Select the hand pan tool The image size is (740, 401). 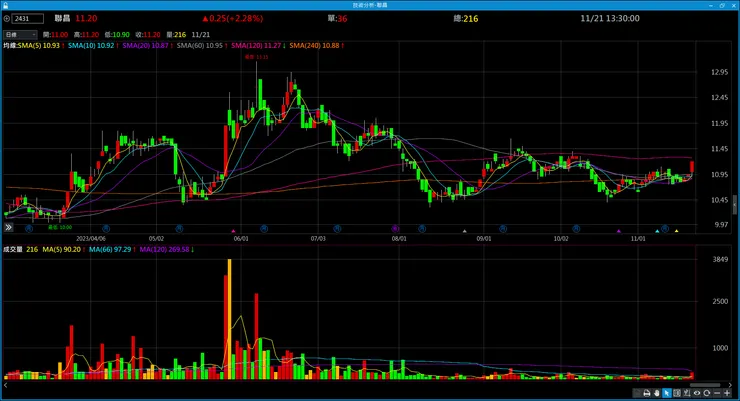[x=657, y=393]
